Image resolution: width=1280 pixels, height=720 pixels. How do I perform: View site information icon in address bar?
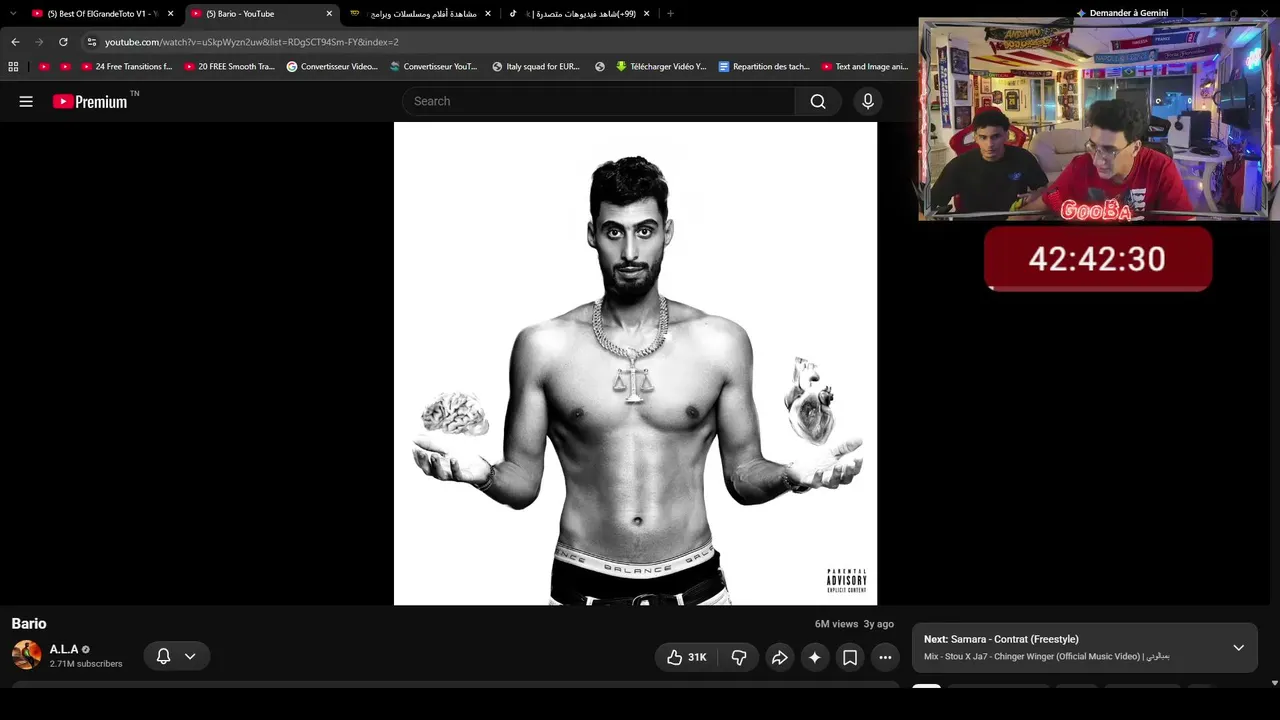click(92, 42)
